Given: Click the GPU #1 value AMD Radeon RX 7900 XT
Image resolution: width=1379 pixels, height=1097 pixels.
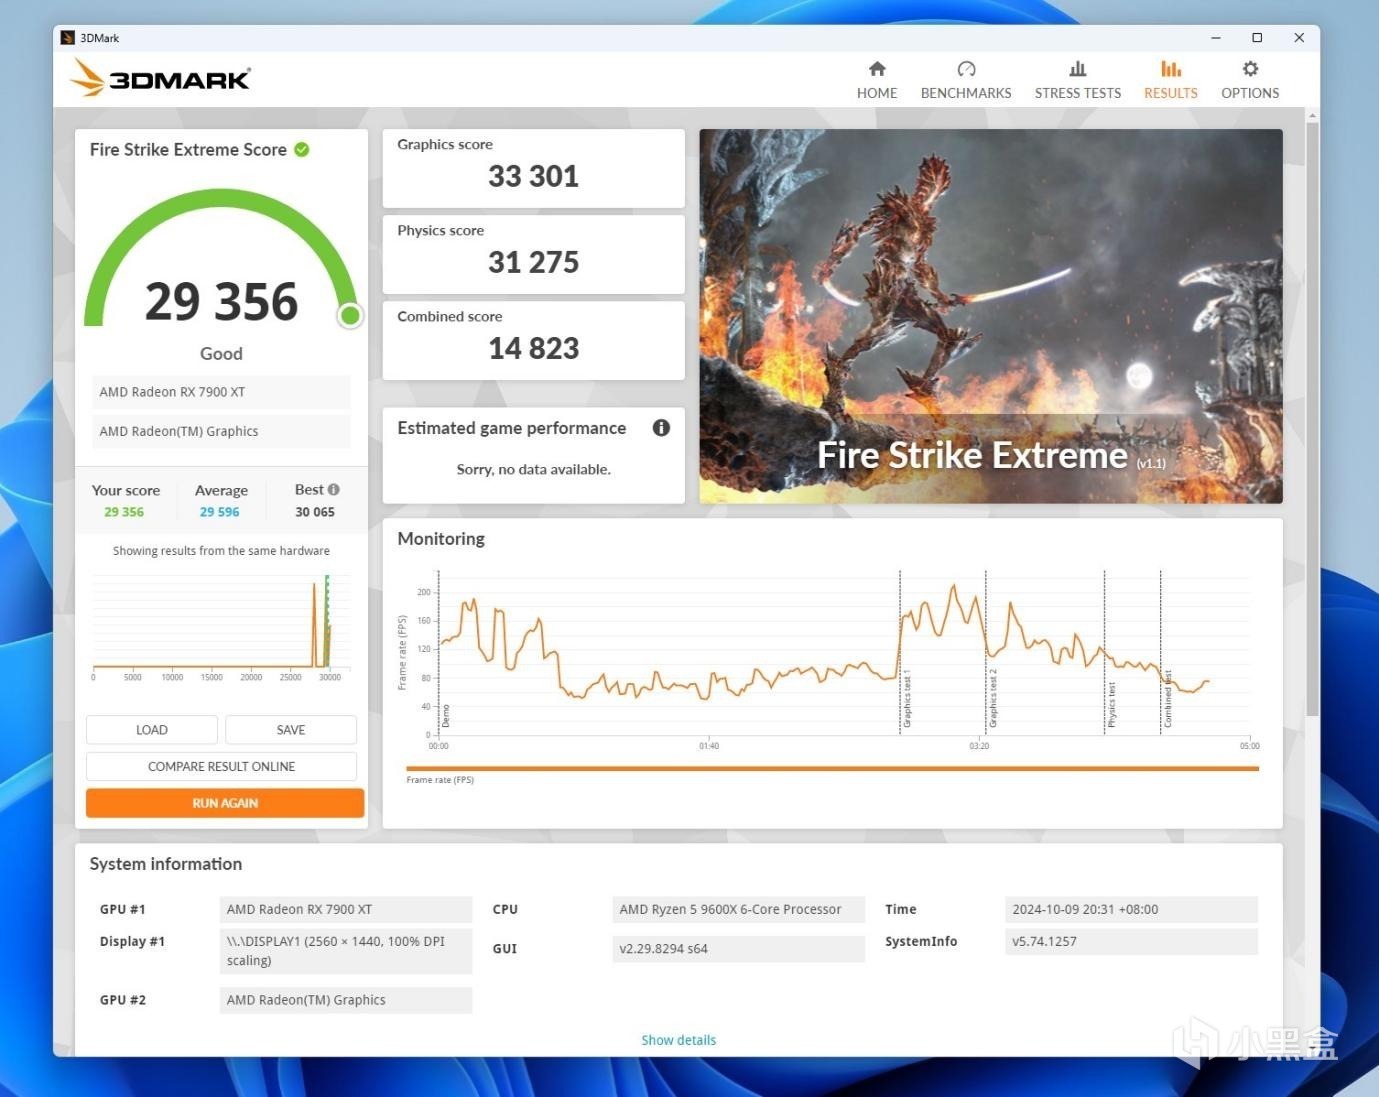Looking at the screenshot, I should (346, 909).
